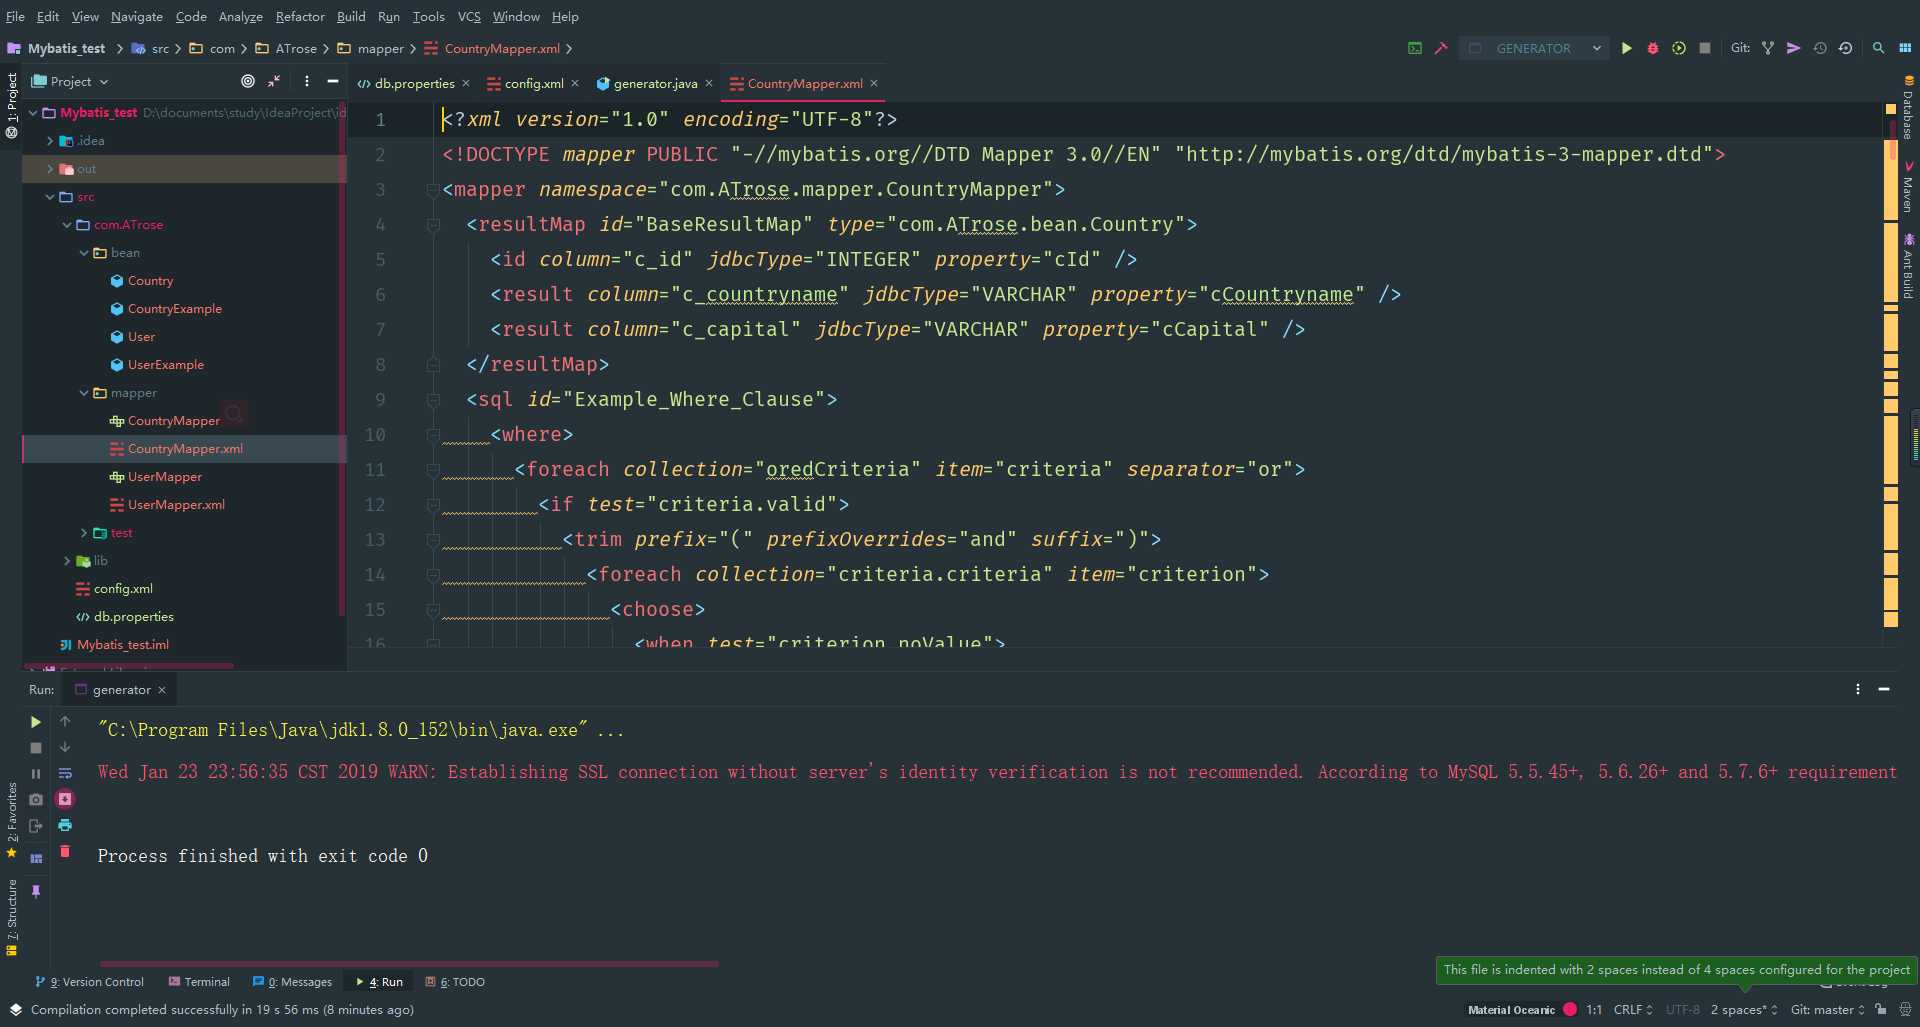Open the Refactor menu
Viewport: 1920px width, 1027px height.
[300, 16]
